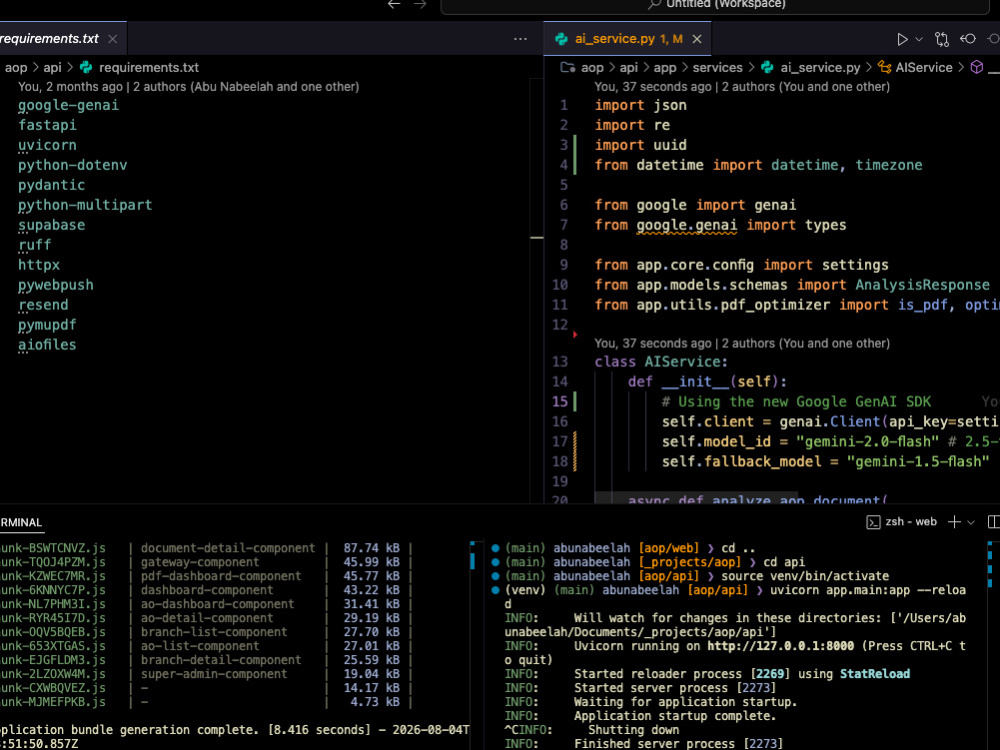Click the underlined 'google.genai' import on line 7
This screenshot has width=1000, height=750.
point(687,225)
